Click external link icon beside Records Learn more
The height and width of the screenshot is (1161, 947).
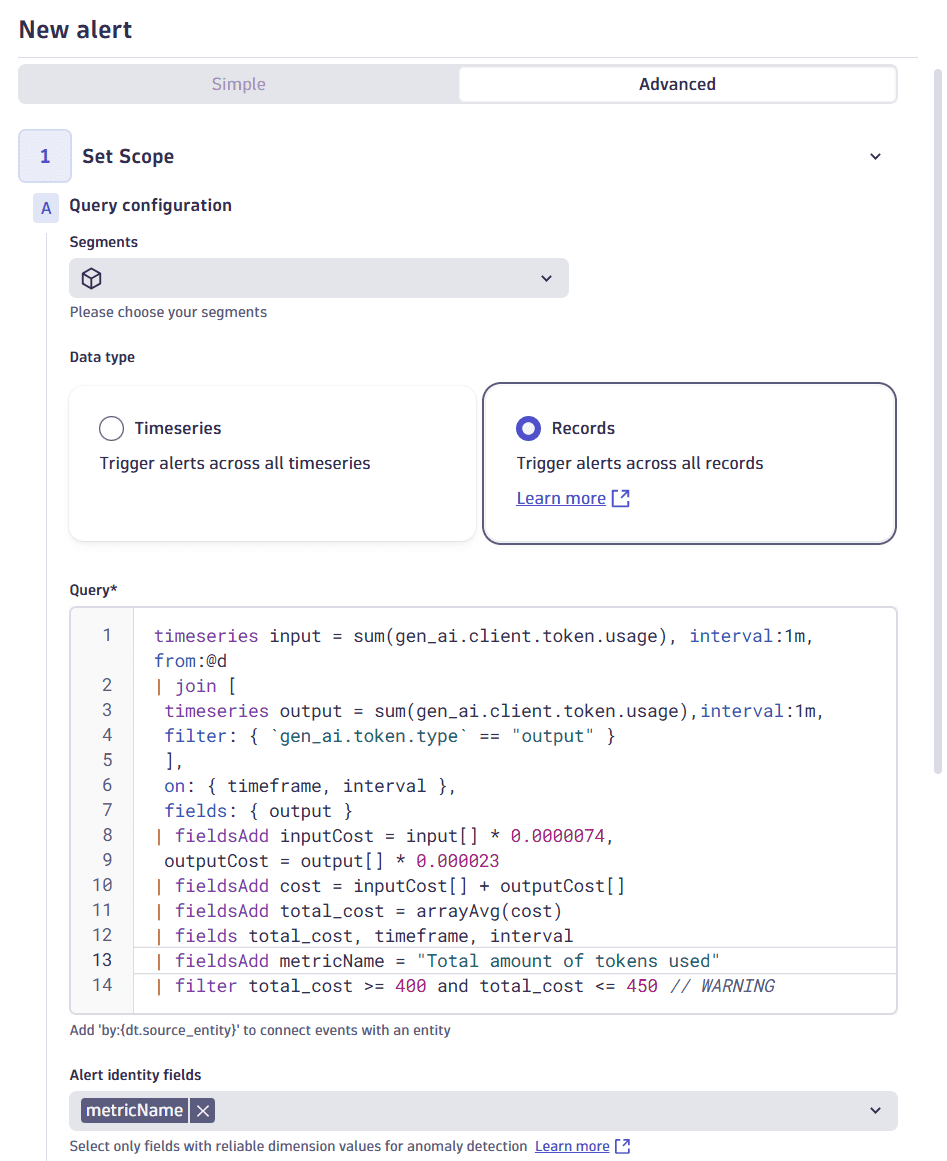pos(620,498)
